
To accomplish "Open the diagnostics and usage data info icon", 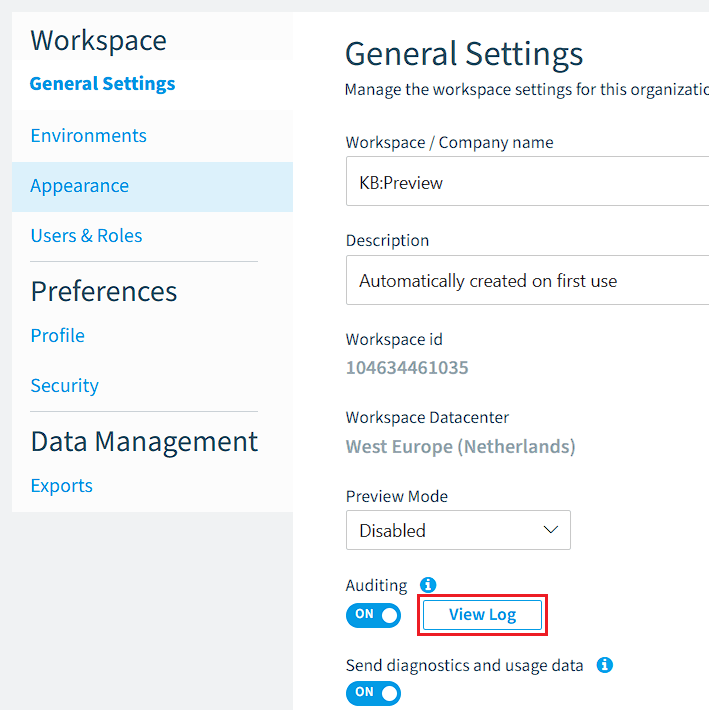I will tap(604, 665).
